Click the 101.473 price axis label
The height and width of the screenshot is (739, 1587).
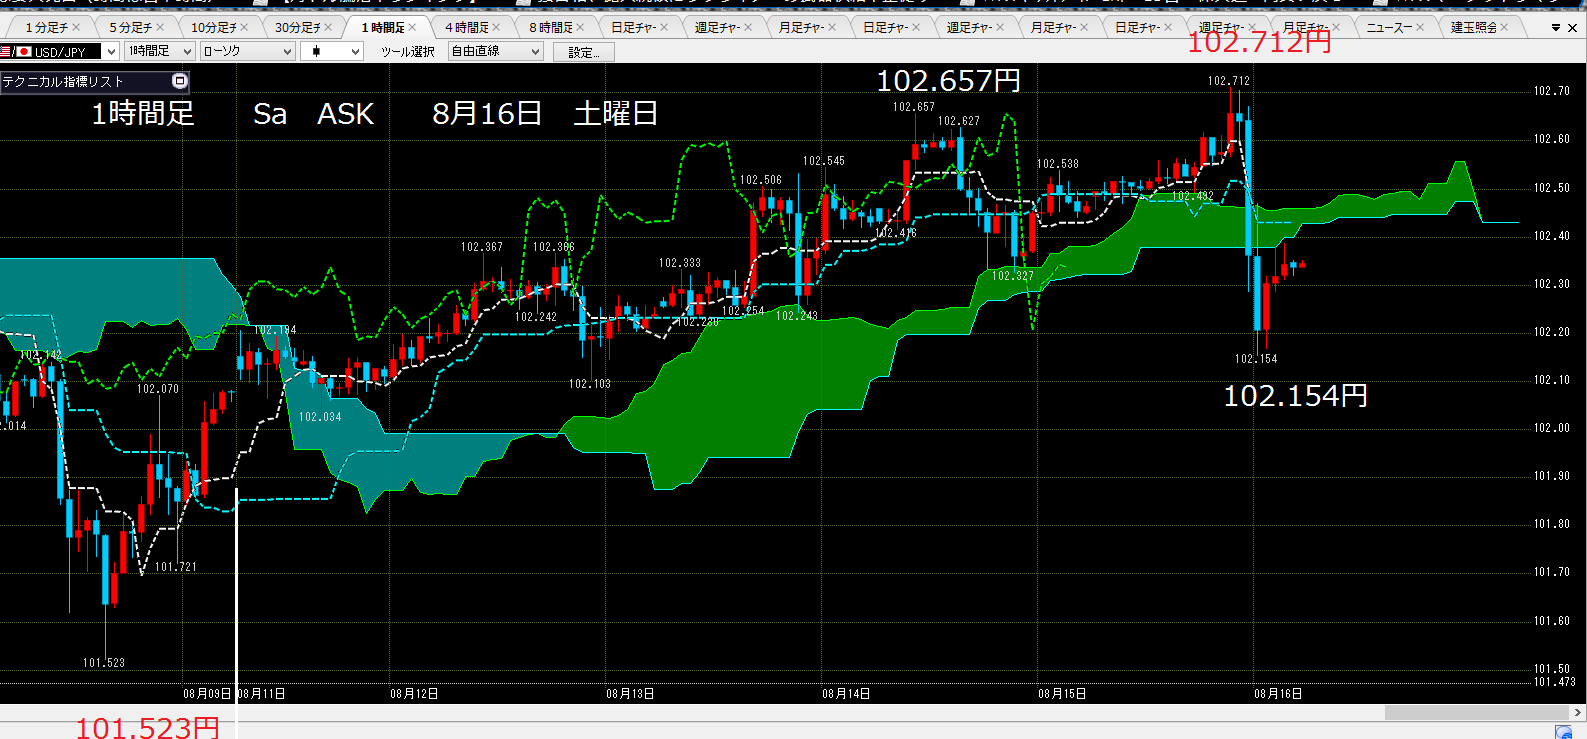[1554, 682]
